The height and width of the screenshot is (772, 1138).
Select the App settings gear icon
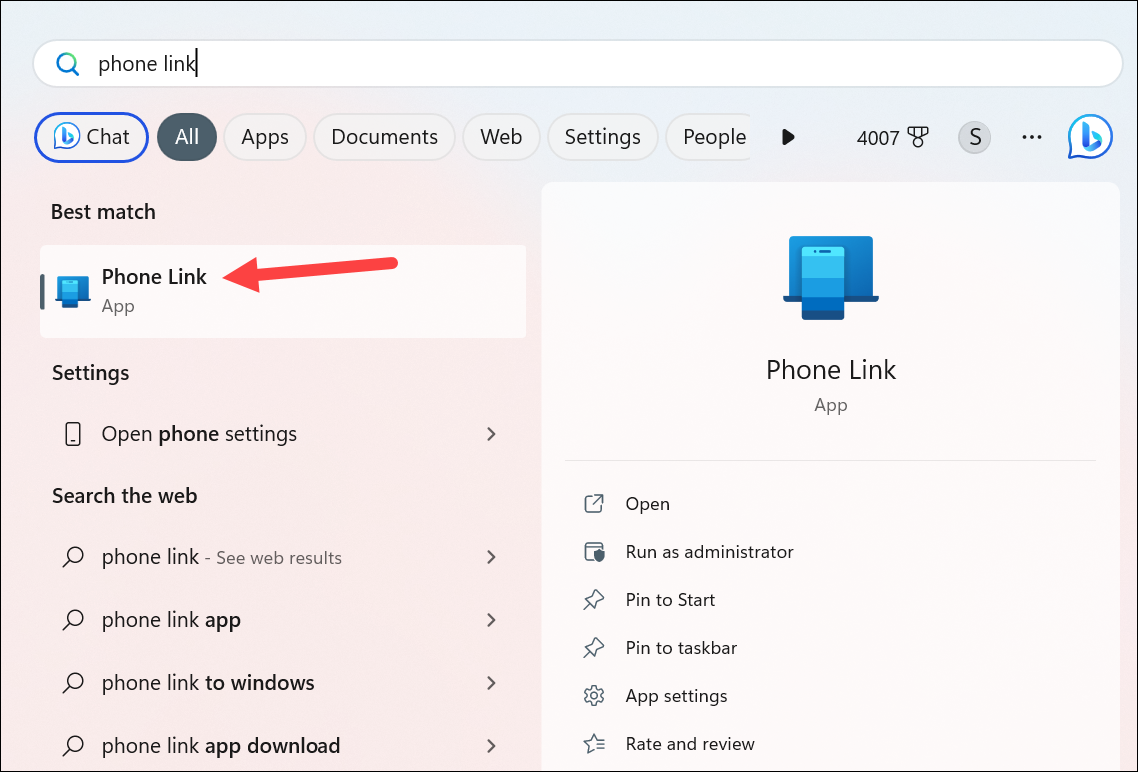[x=594, y=695]
